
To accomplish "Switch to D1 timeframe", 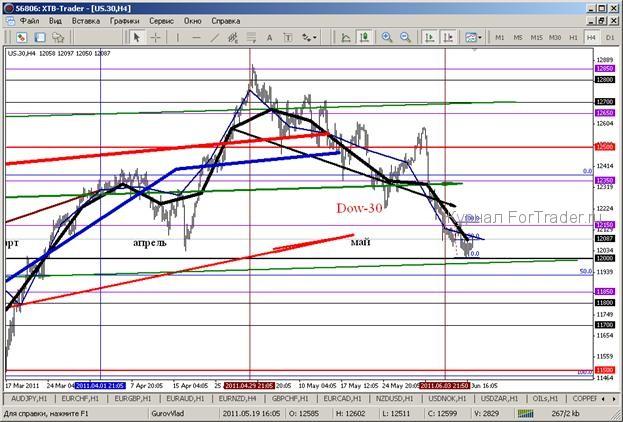I will point(610,38).
